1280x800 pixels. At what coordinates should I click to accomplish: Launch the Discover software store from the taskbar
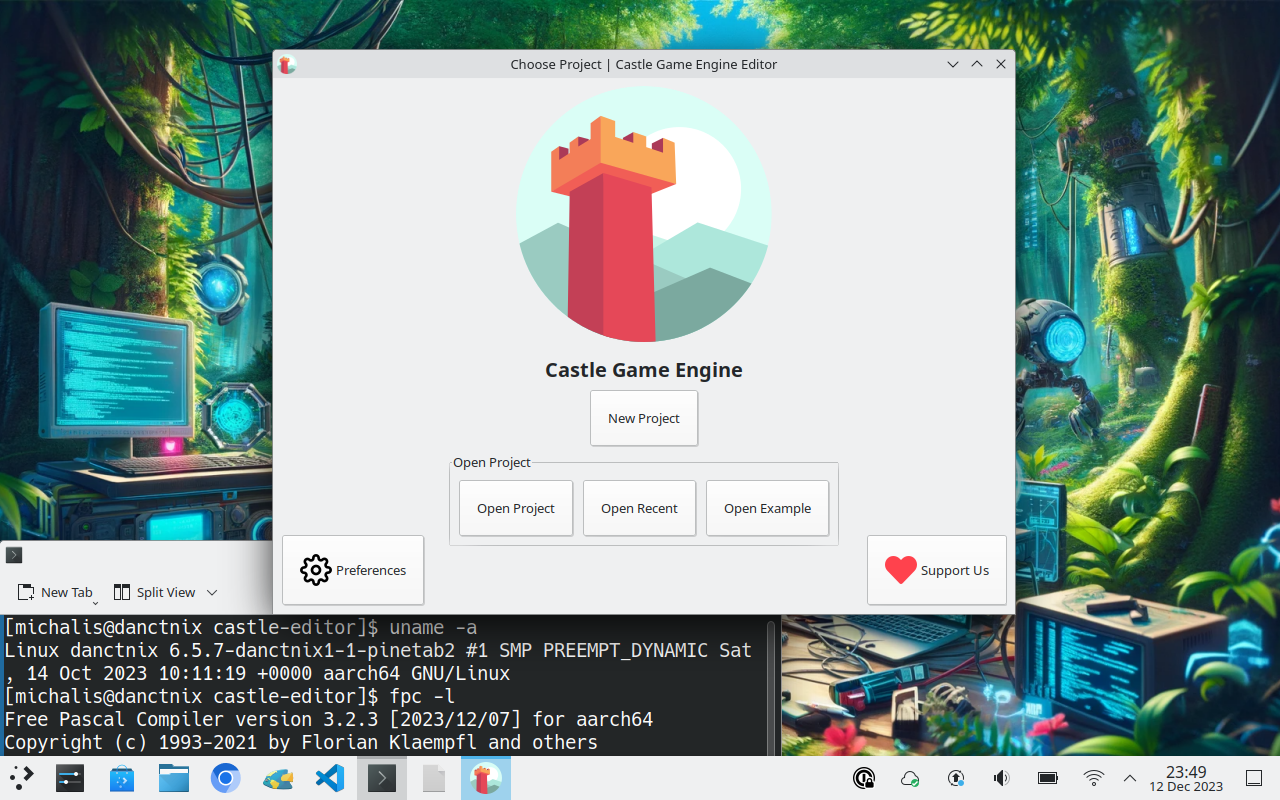(122, 778)
